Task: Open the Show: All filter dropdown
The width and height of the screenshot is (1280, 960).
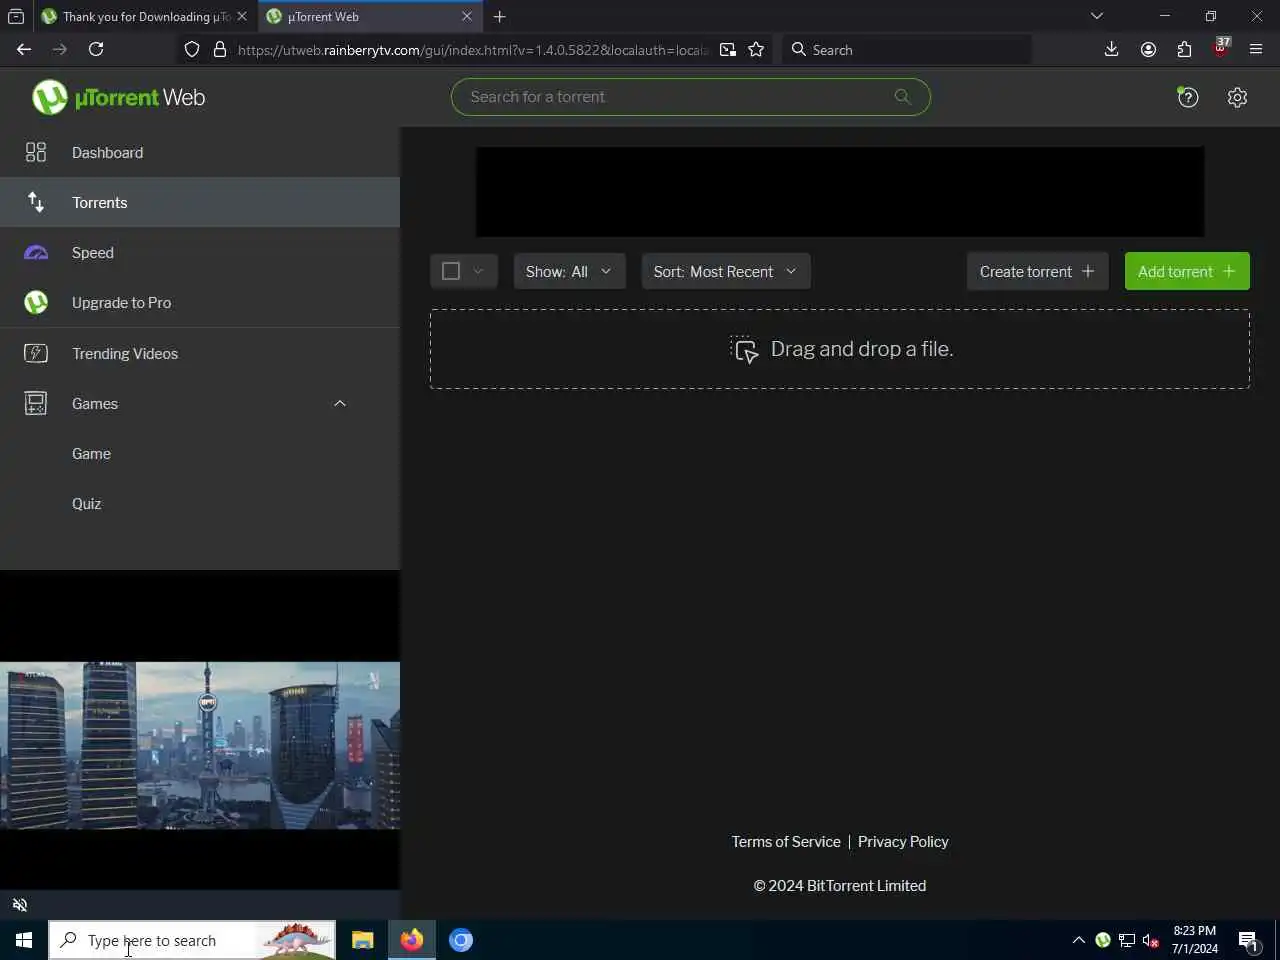Action: point(569,271)
